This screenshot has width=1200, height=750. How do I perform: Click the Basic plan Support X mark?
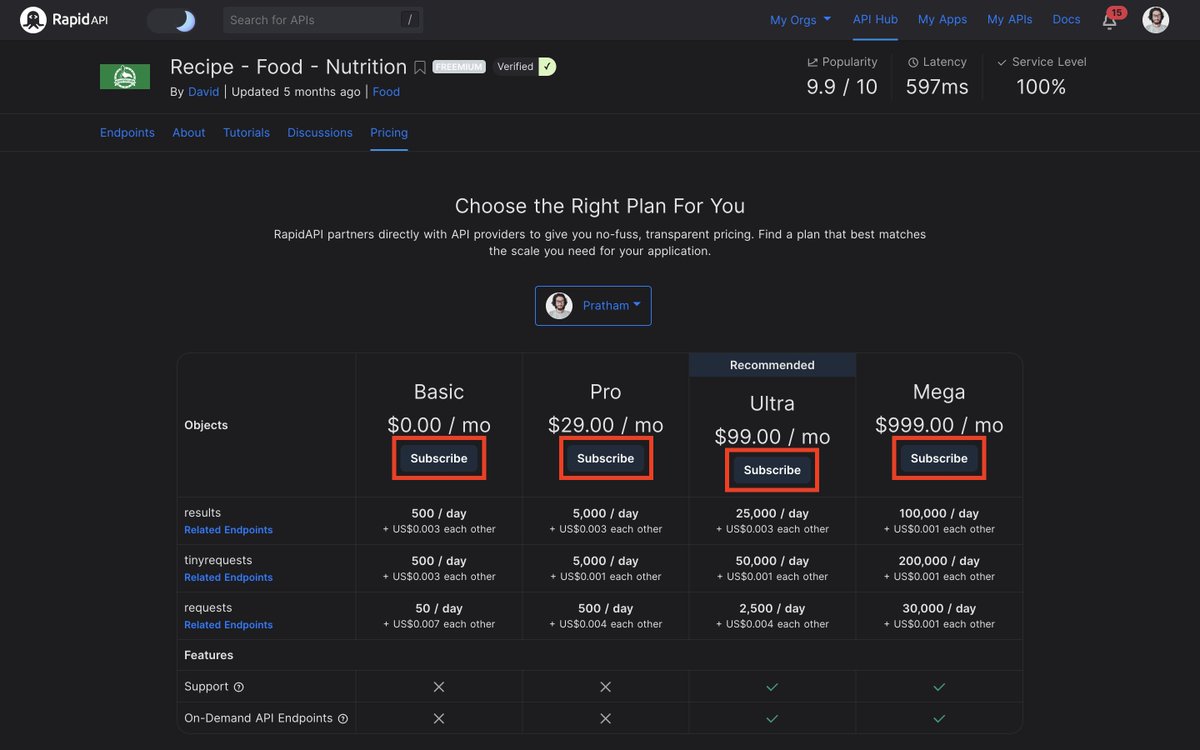pos(439,687)
